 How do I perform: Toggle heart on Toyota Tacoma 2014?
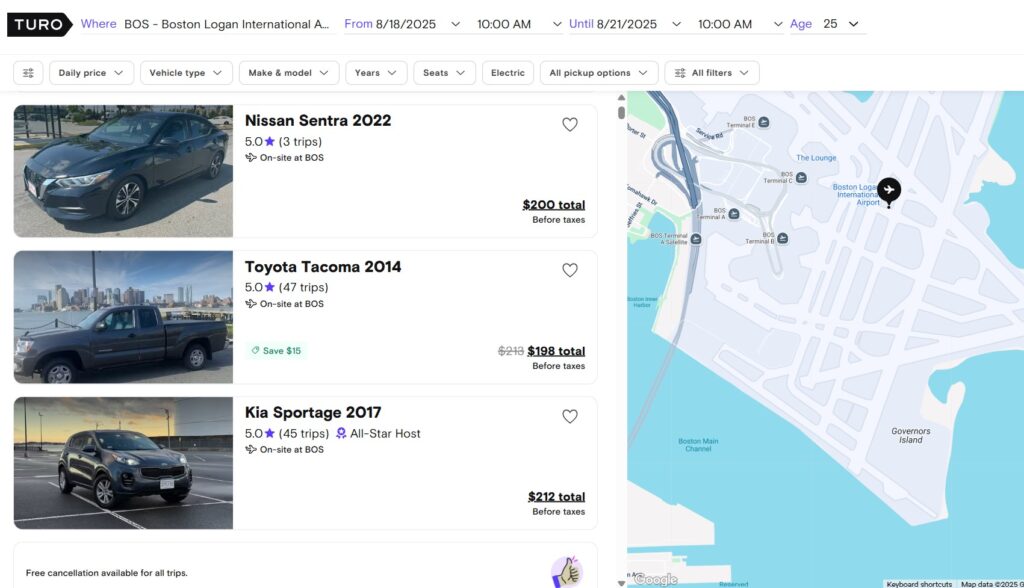click(x=569, y=270)
